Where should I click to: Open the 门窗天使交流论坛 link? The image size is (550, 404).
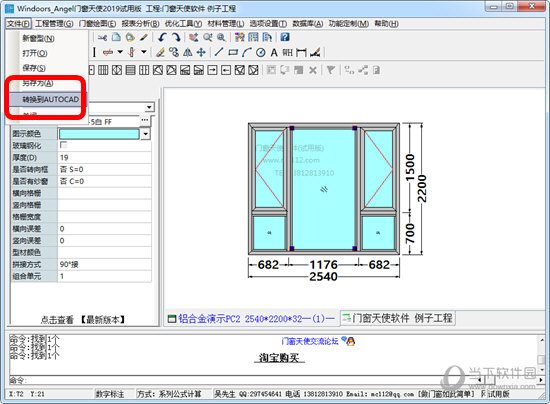310,341
